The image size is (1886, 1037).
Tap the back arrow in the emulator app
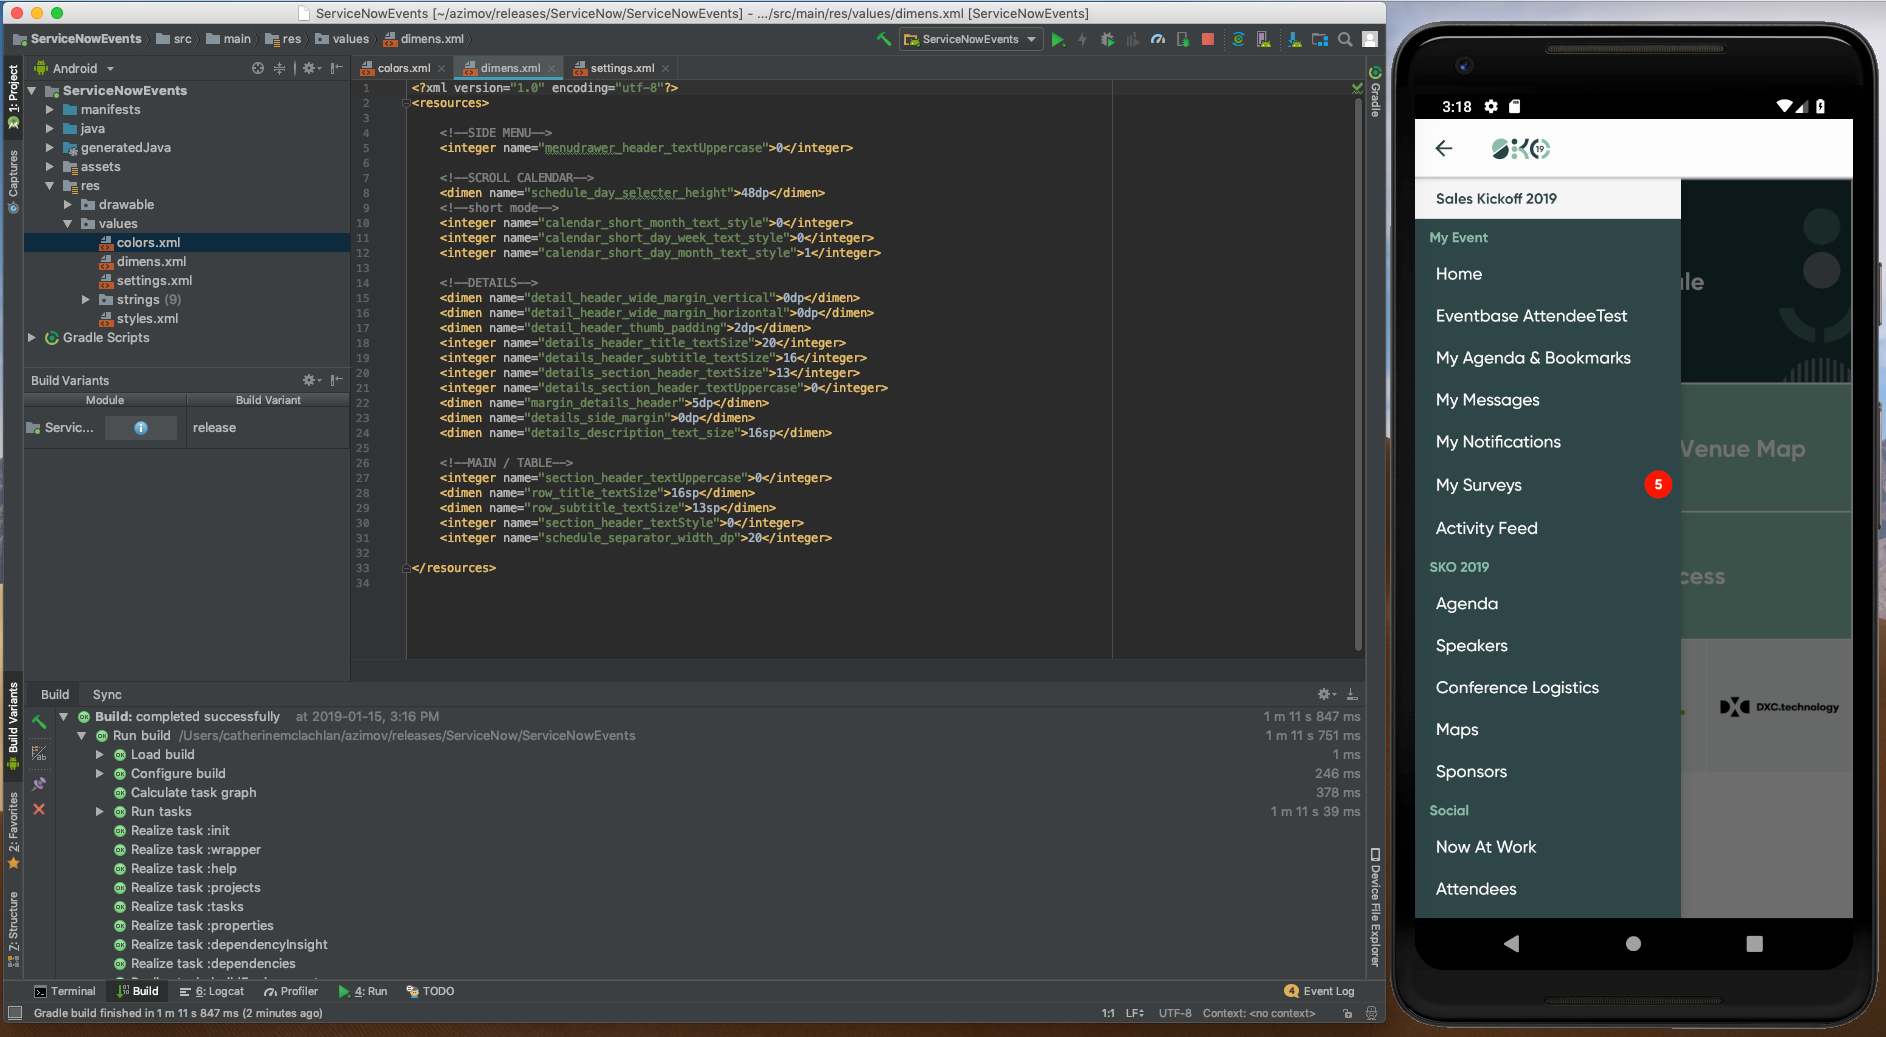pyautogui.click(x=1443, y=148)
